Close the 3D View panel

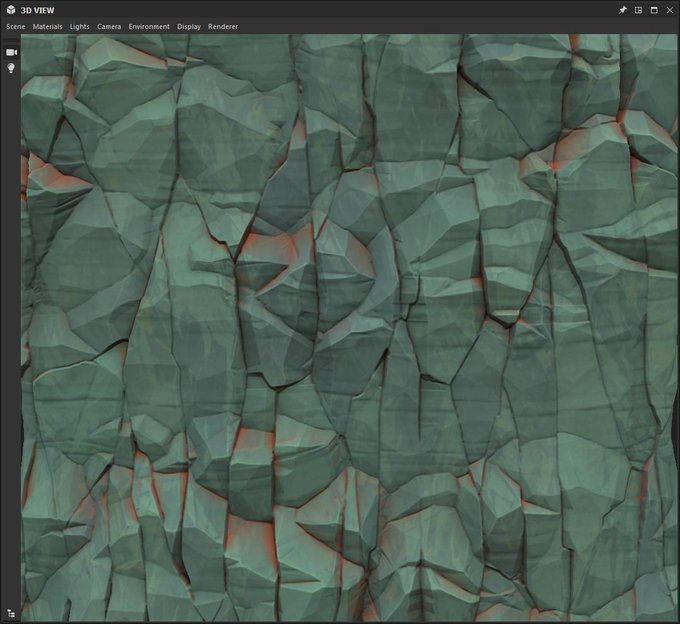670,10
